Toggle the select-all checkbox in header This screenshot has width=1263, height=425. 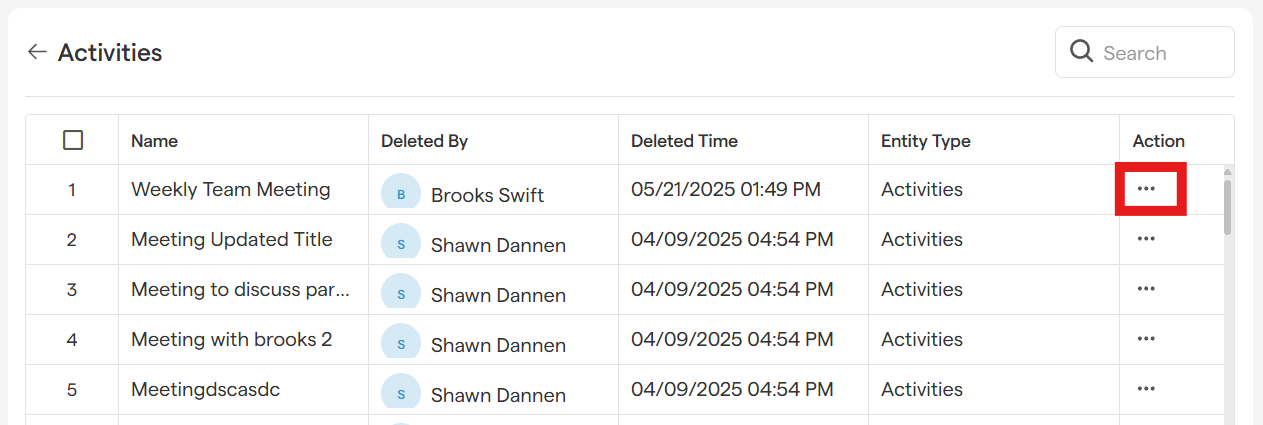[x=73, y=141]
